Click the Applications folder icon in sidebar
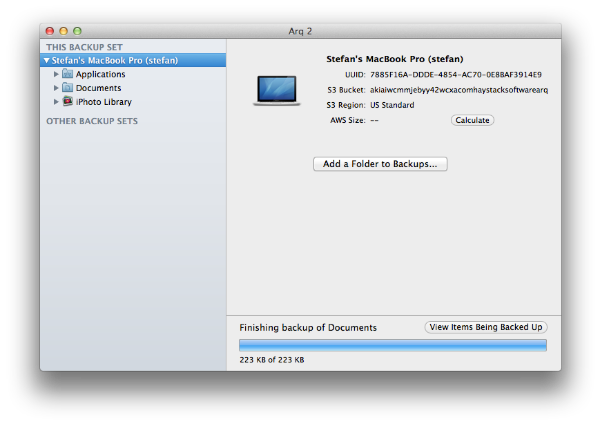Screen dimensions: 600x426 click(67, 73)
